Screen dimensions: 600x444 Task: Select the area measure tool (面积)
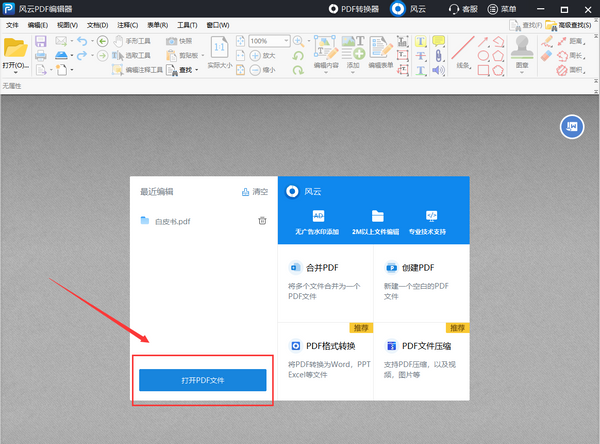(571, 70)
